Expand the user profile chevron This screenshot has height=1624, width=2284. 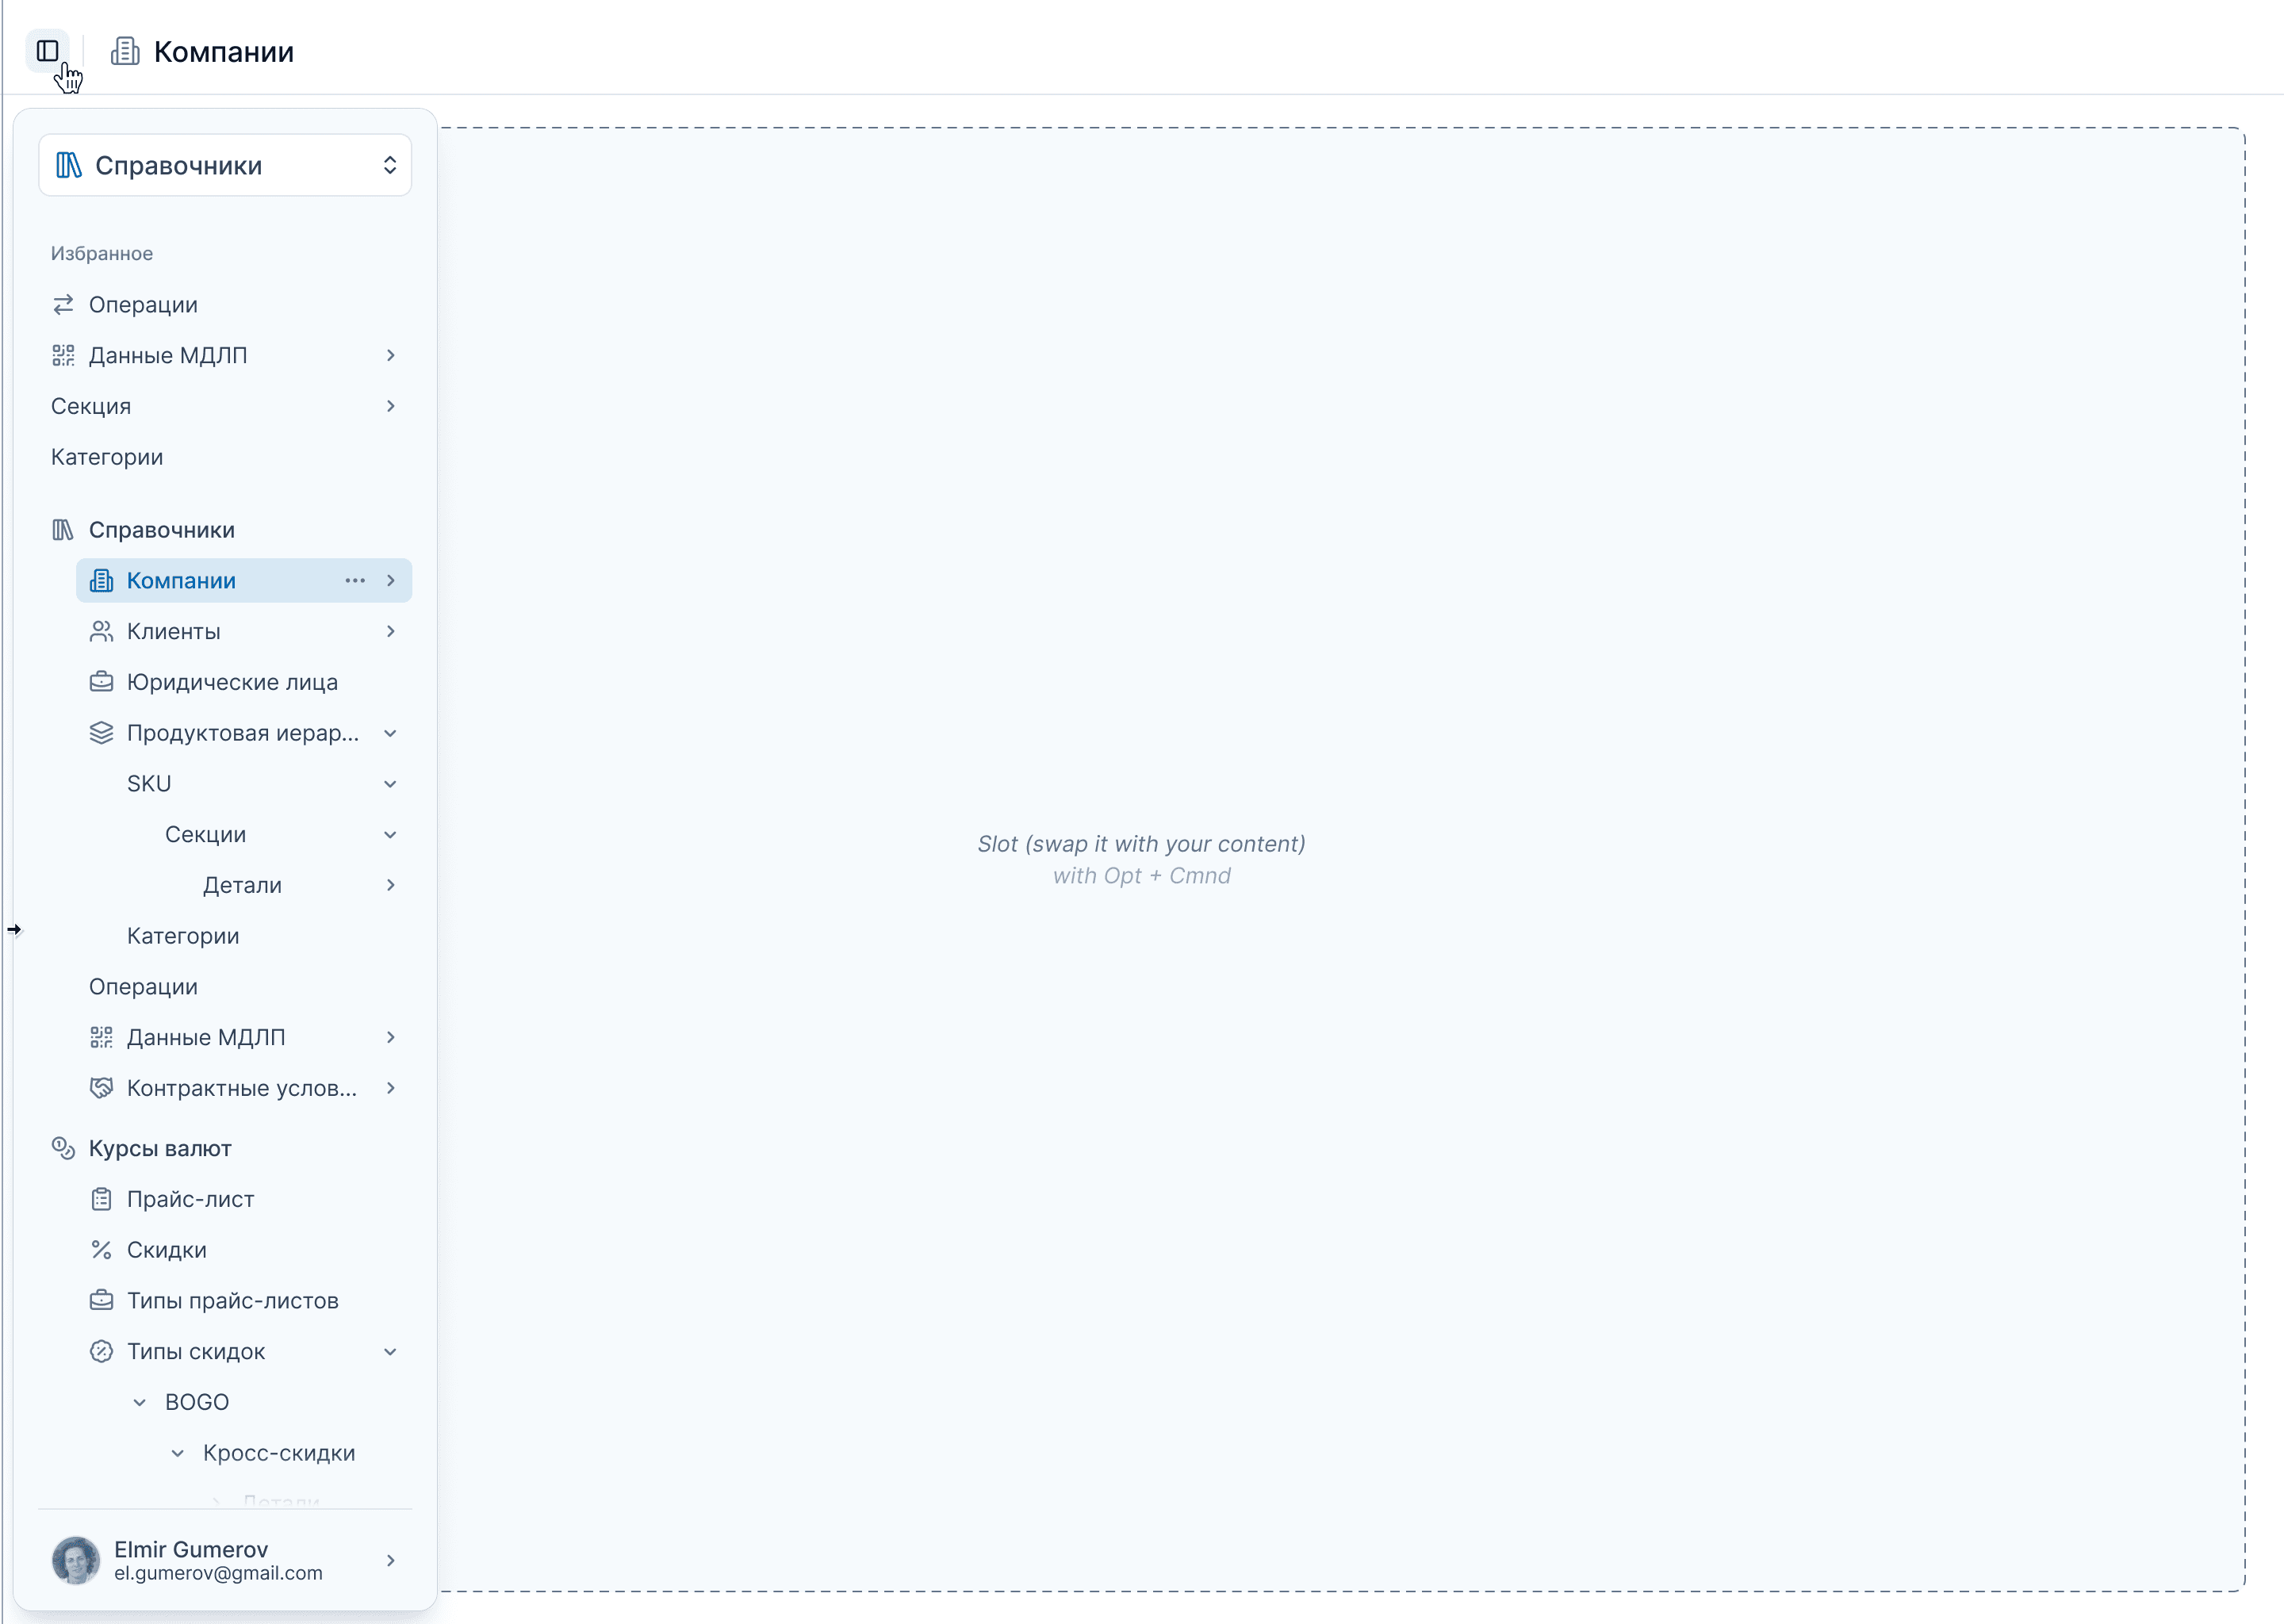390,1560
